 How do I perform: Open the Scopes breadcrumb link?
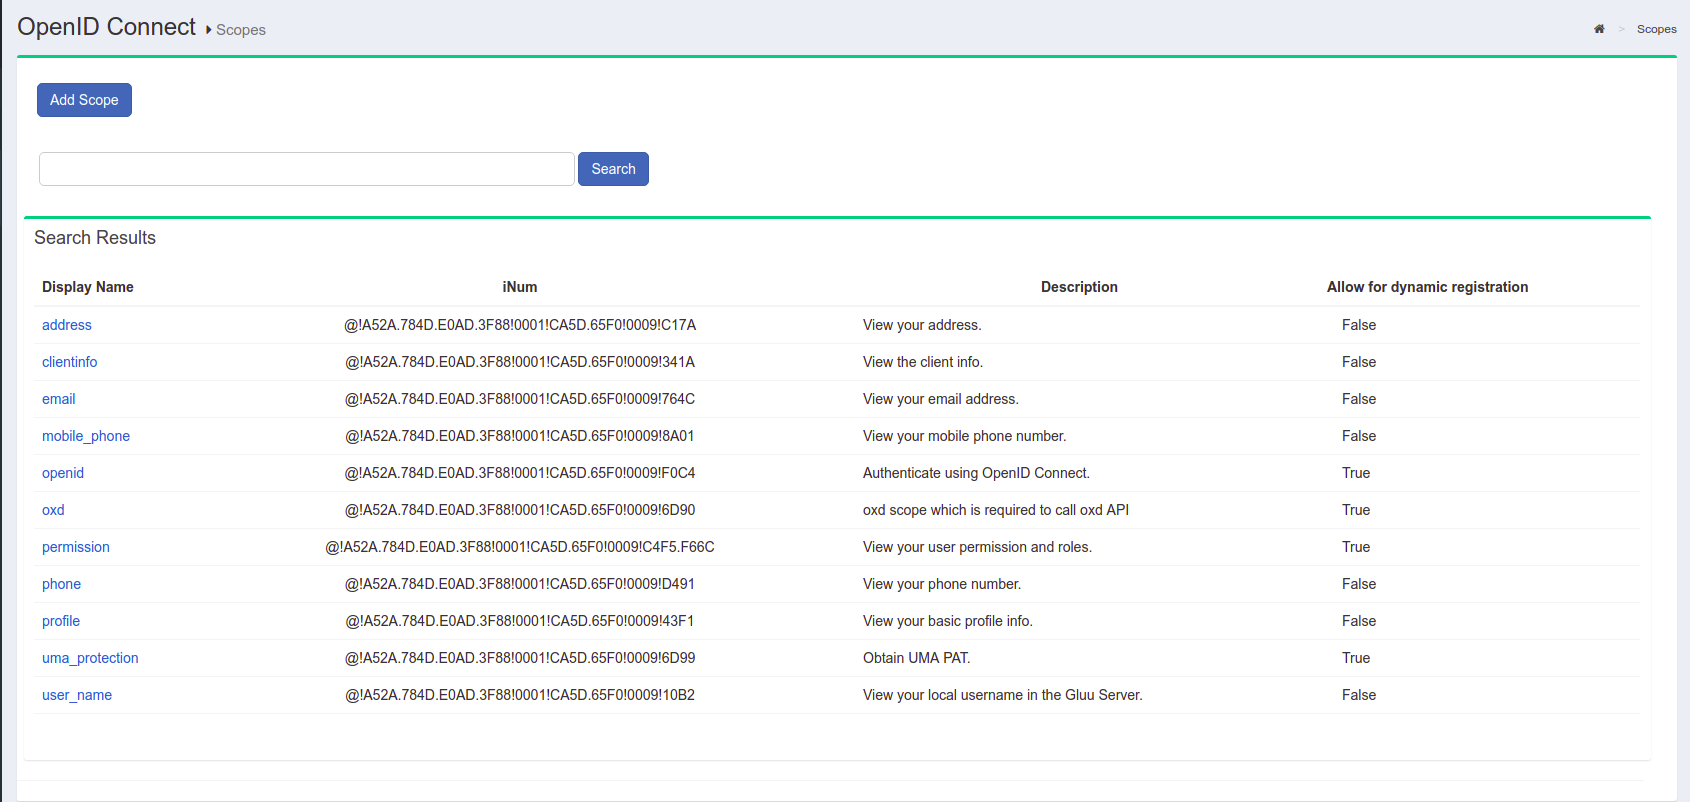[x=1656, y=29]
